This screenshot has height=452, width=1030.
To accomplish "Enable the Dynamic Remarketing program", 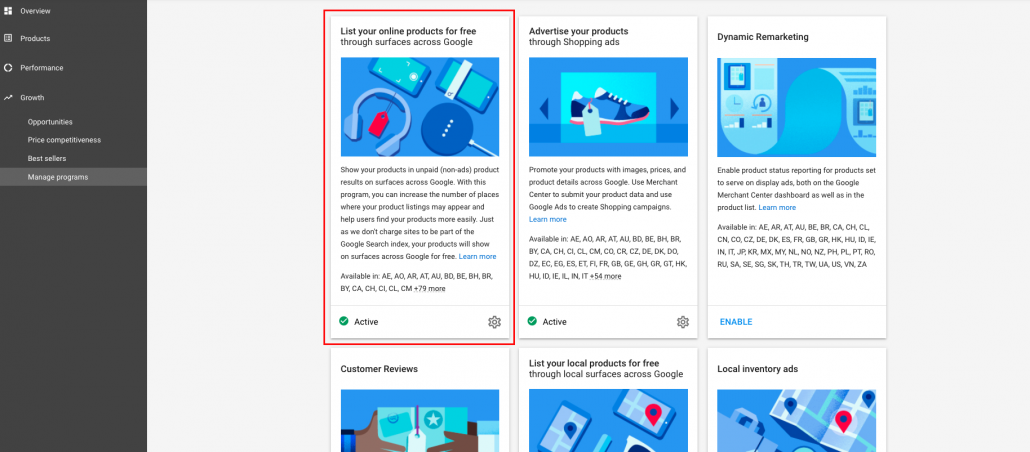I will [736, 322].
